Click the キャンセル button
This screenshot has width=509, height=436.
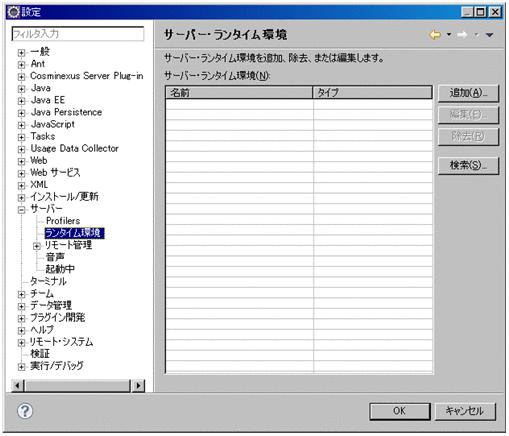tap(465, 411)
